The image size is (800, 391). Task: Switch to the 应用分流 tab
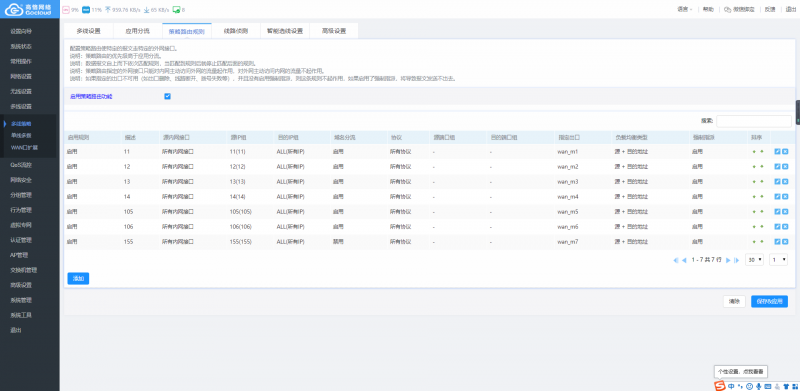point(138,31)
